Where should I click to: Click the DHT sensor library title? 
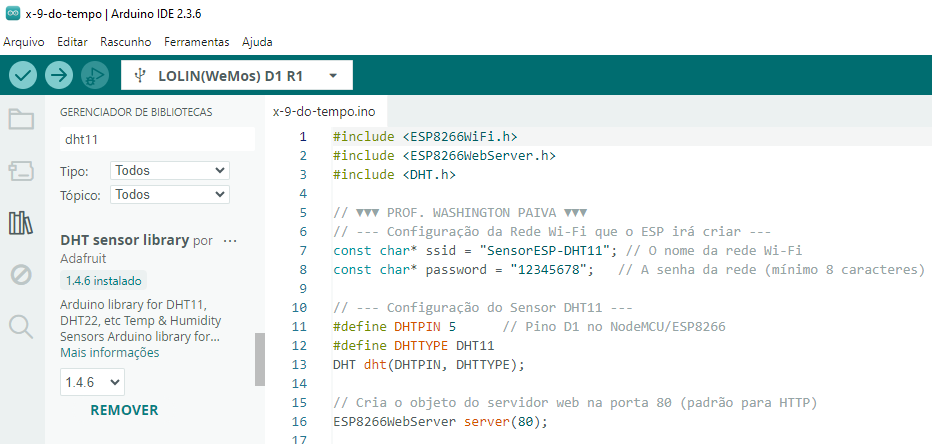(x=124, y=241)
